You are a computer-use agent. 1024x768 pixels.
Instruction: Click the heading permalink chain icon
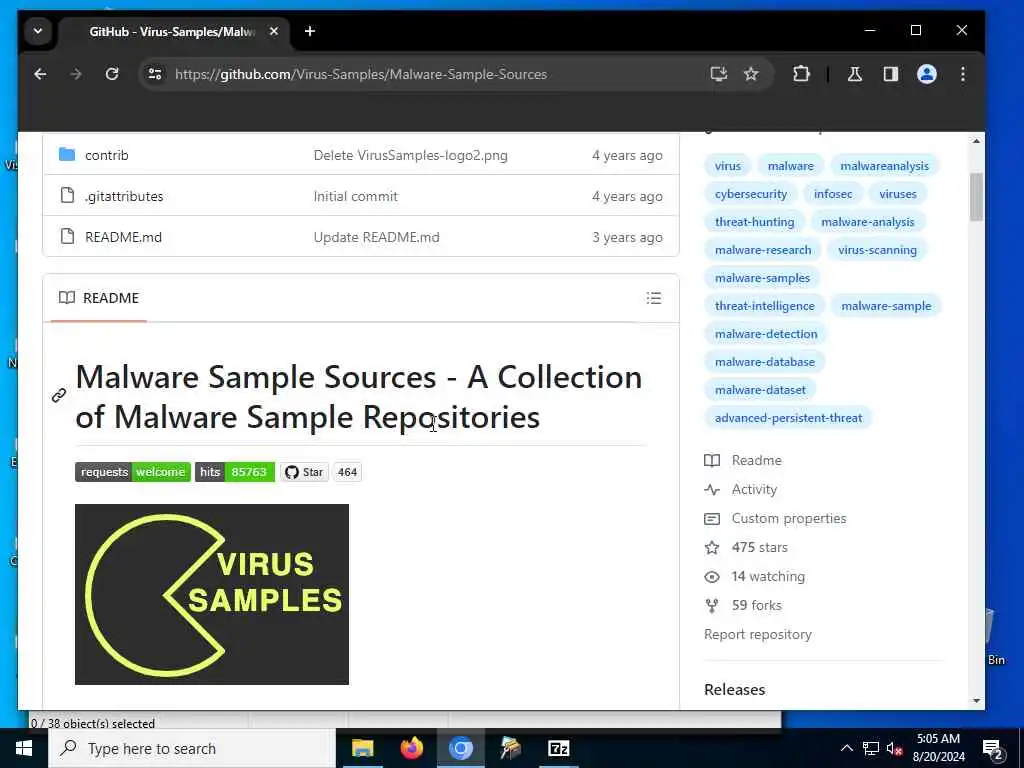[59, 396]
